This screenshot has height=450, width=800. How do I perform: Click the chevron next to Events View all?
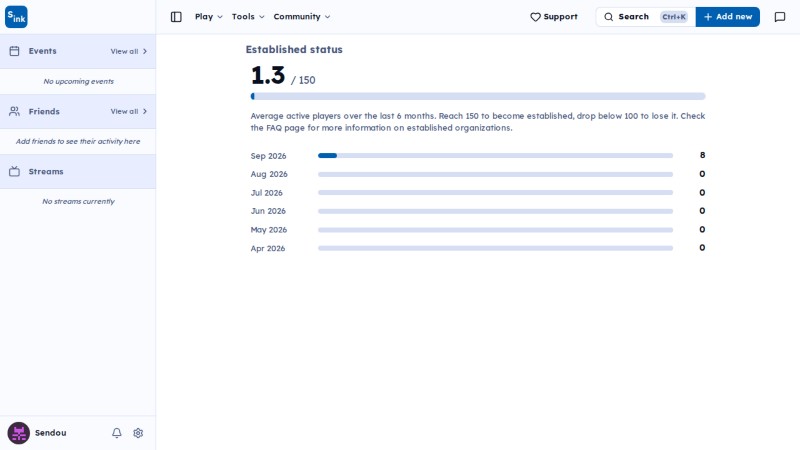145,52
